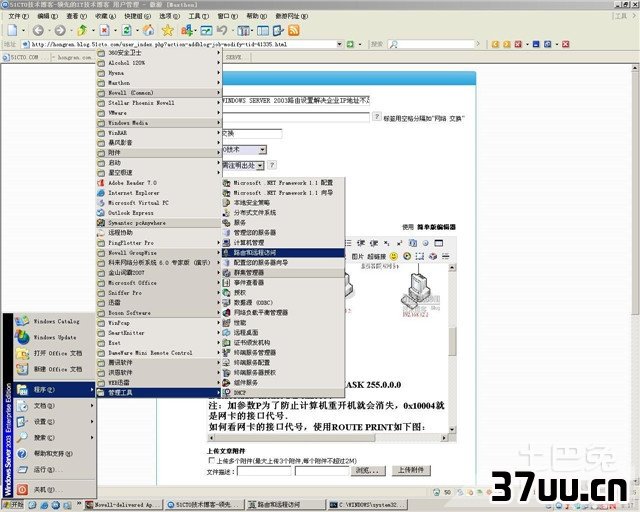
Task: Expand the 管理工具 submenu
Action: coord(159,393)
